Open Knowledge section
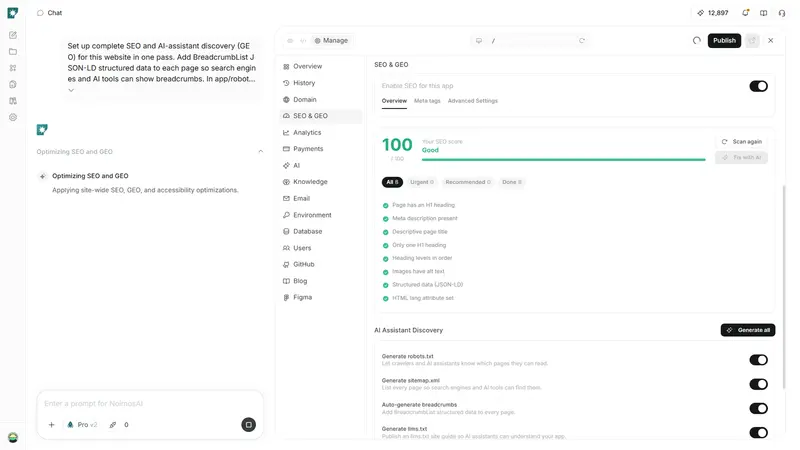The height and width of the screenshot is (450, 800). [320, 182]
